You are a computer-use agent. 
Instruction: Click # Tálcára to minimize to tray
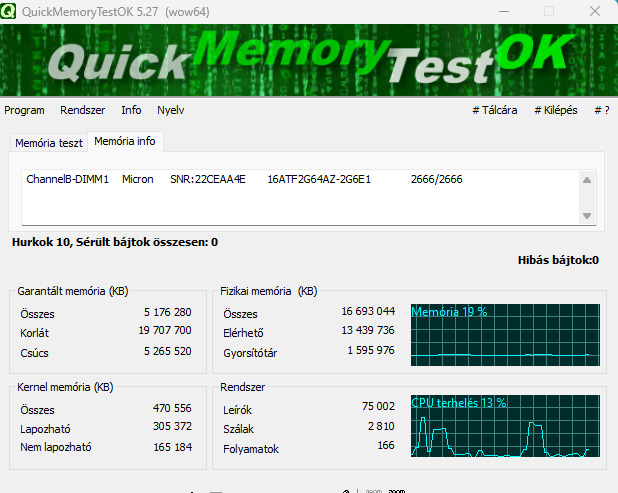[495, 110]
